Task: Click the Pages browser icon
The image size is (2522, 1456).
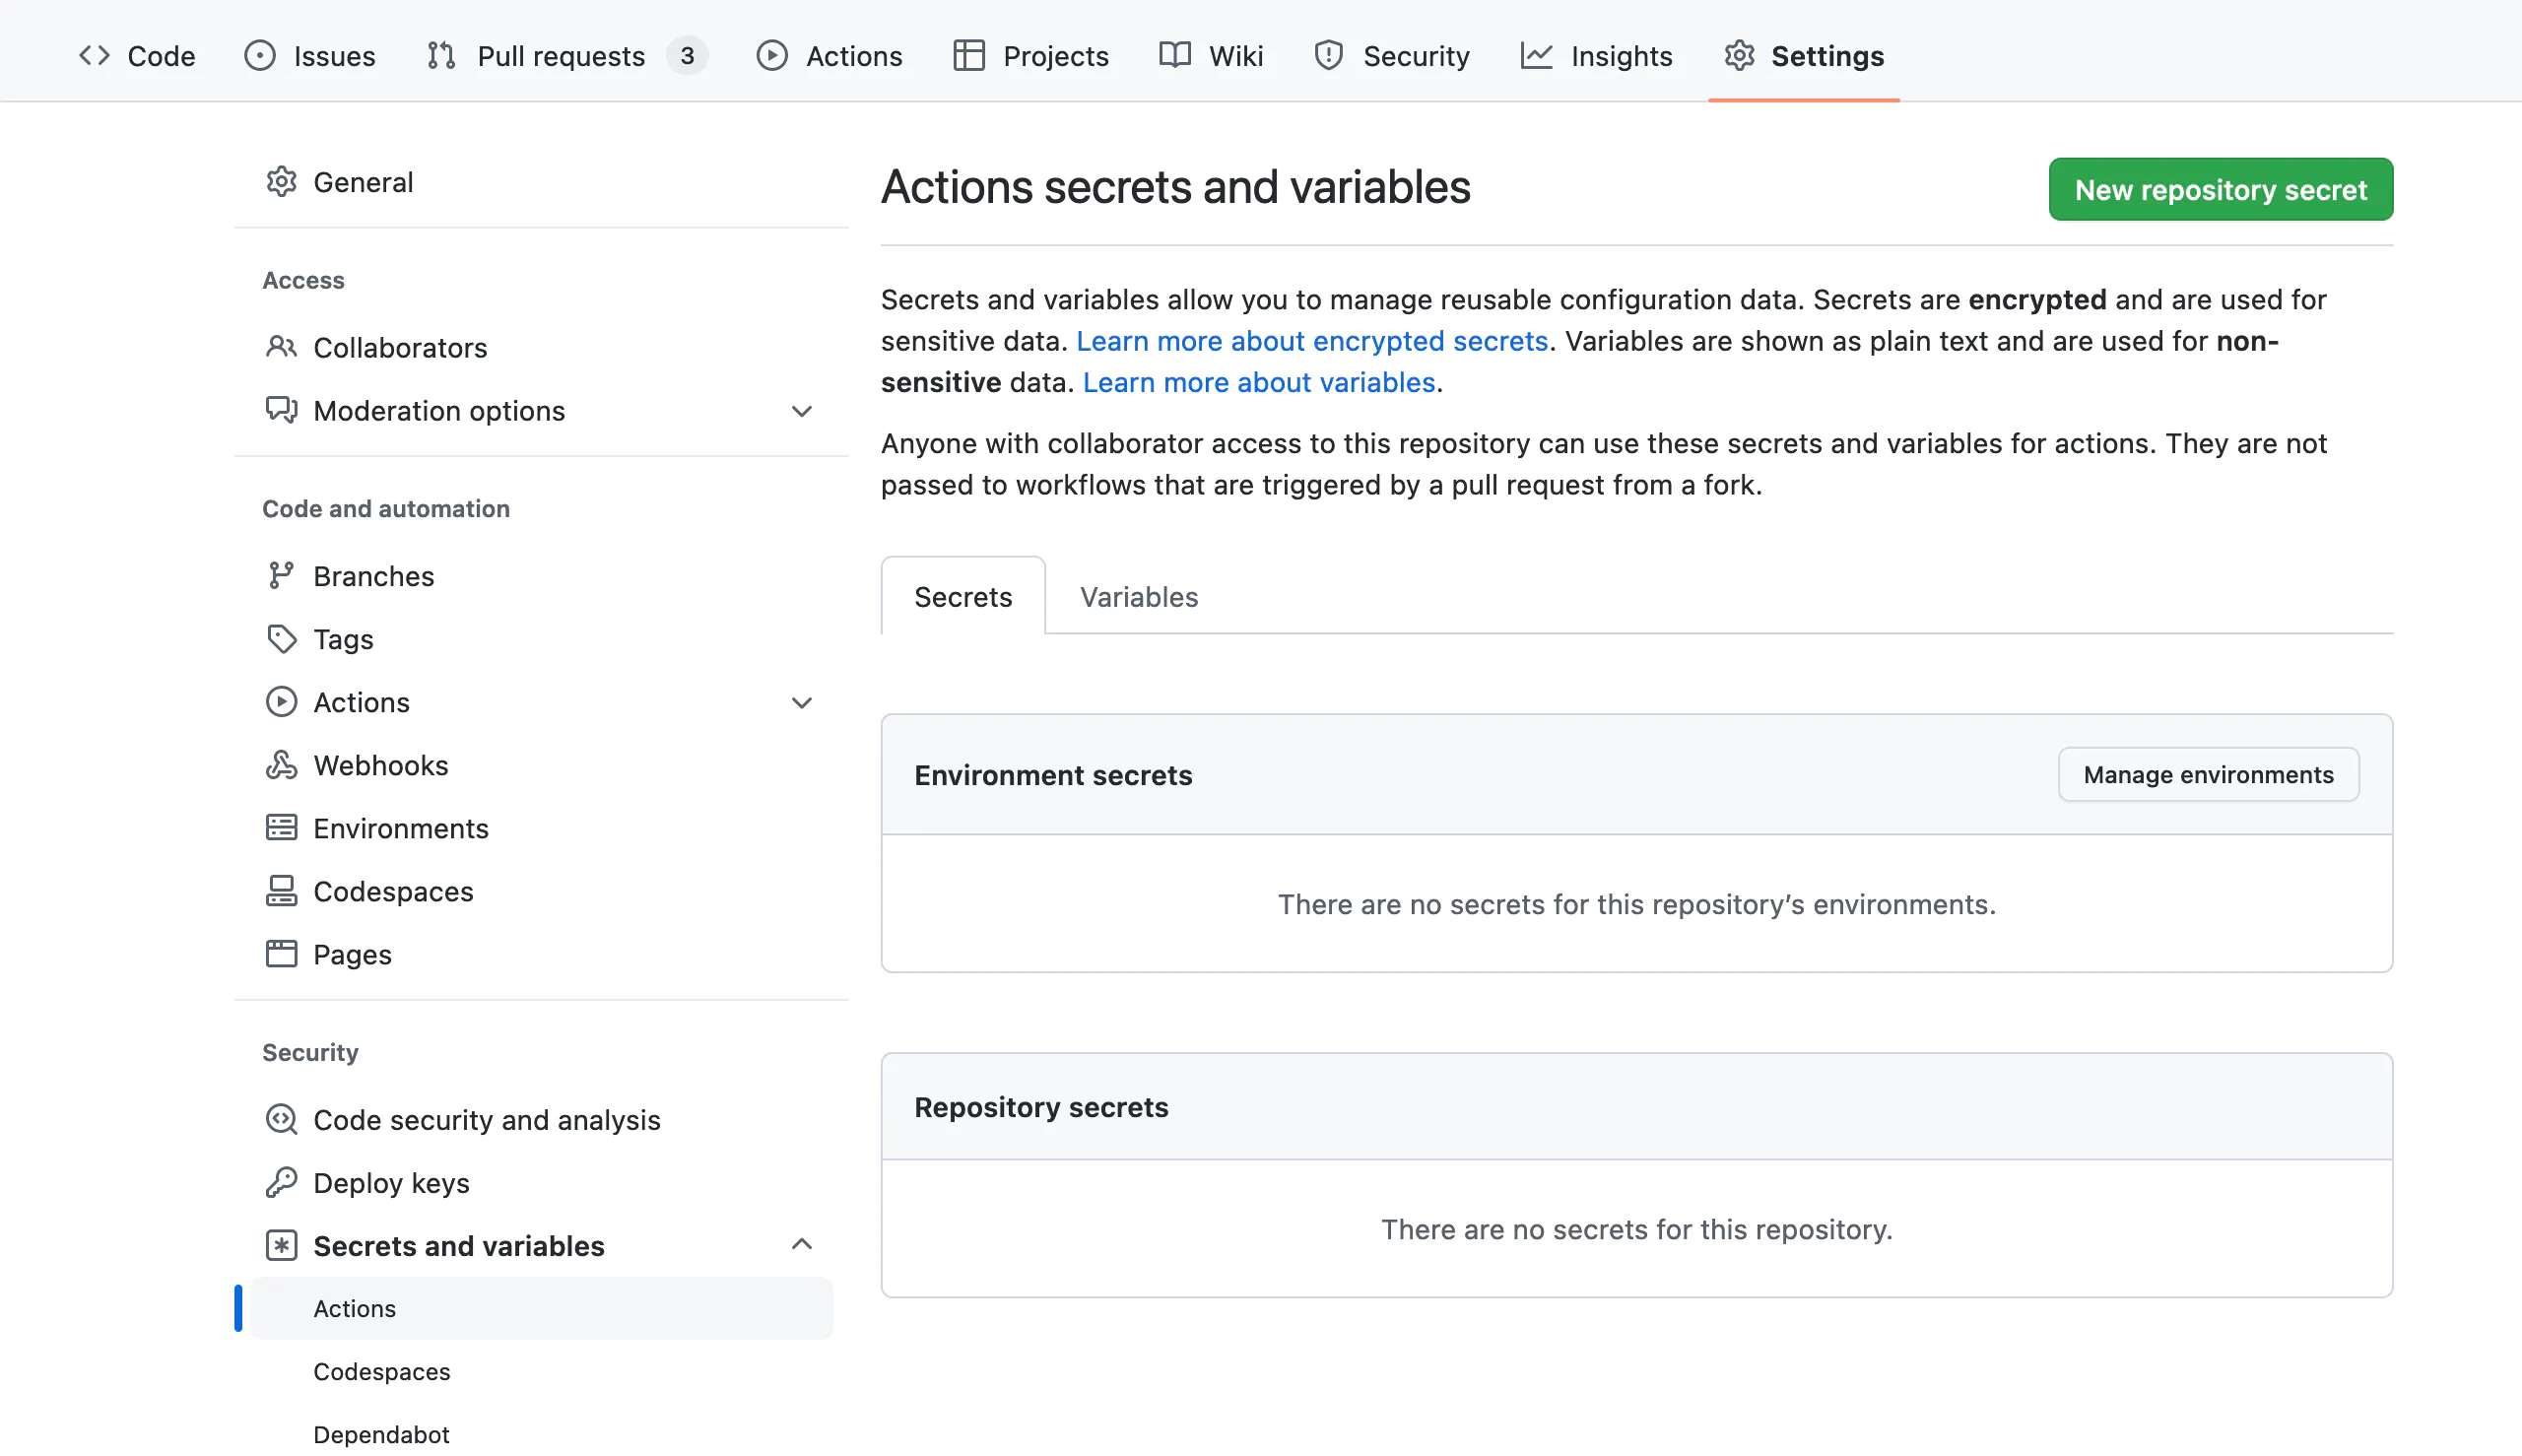Action: tap(282, 954)
